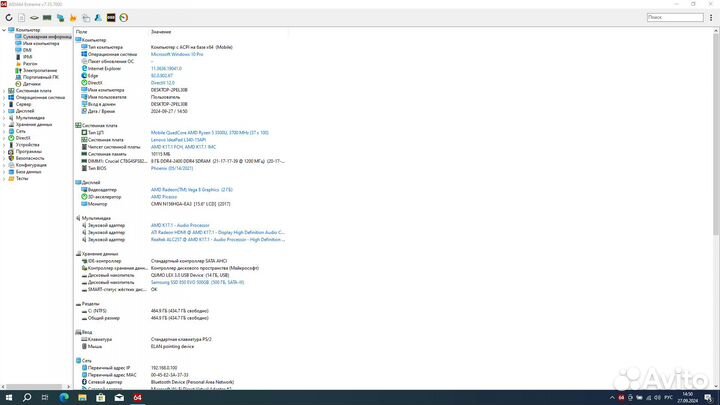Click the green clock gauge toolbar icon

click(124, 17)
